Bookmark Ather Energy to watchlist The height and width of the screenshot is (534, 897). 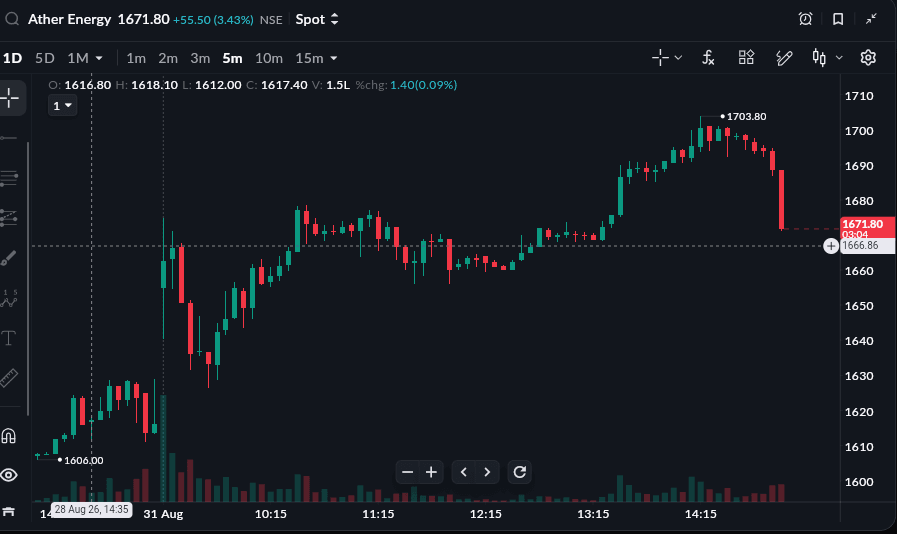pos(838,19)
